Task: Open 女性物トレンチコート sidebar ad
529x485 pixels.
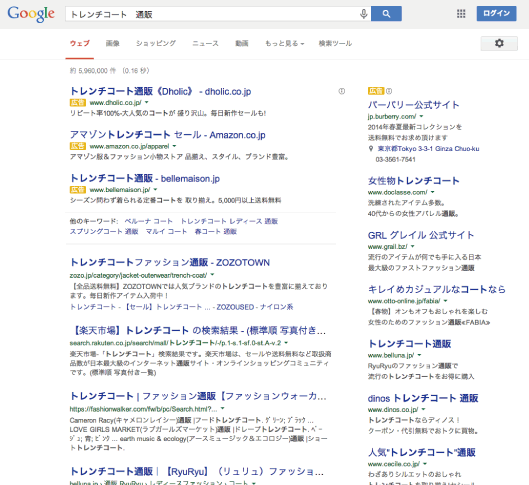Action: pos(414,181)
